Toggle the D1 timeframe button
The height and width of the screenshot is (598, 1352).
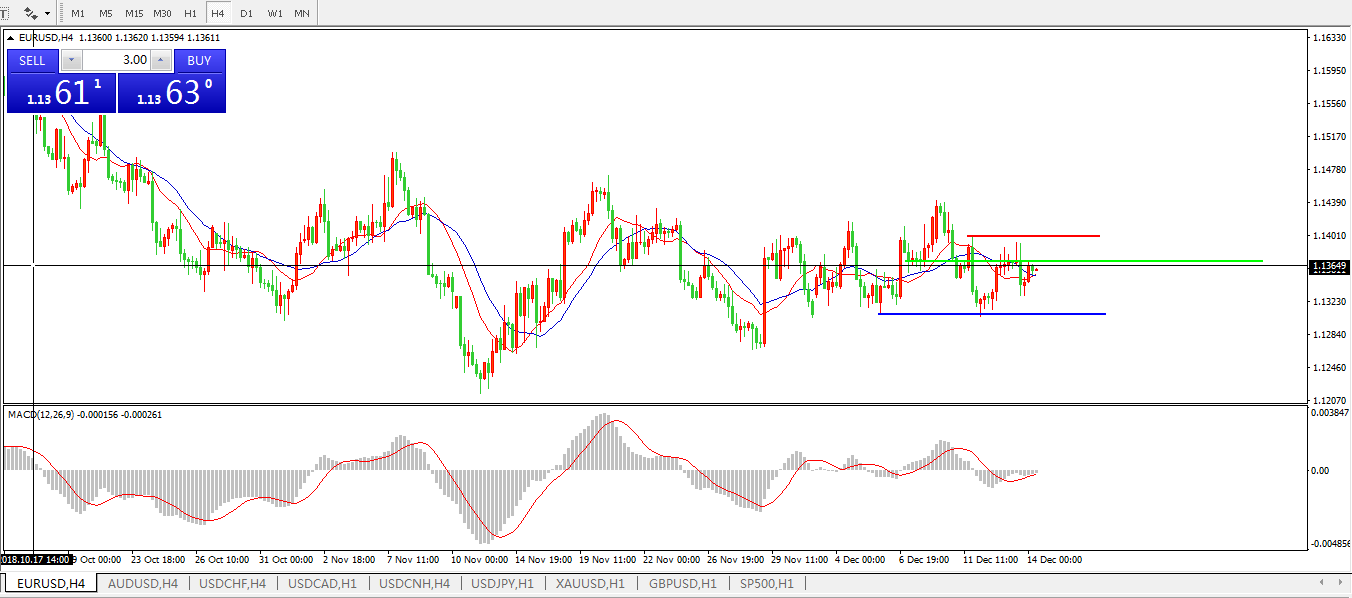(246, 14)
